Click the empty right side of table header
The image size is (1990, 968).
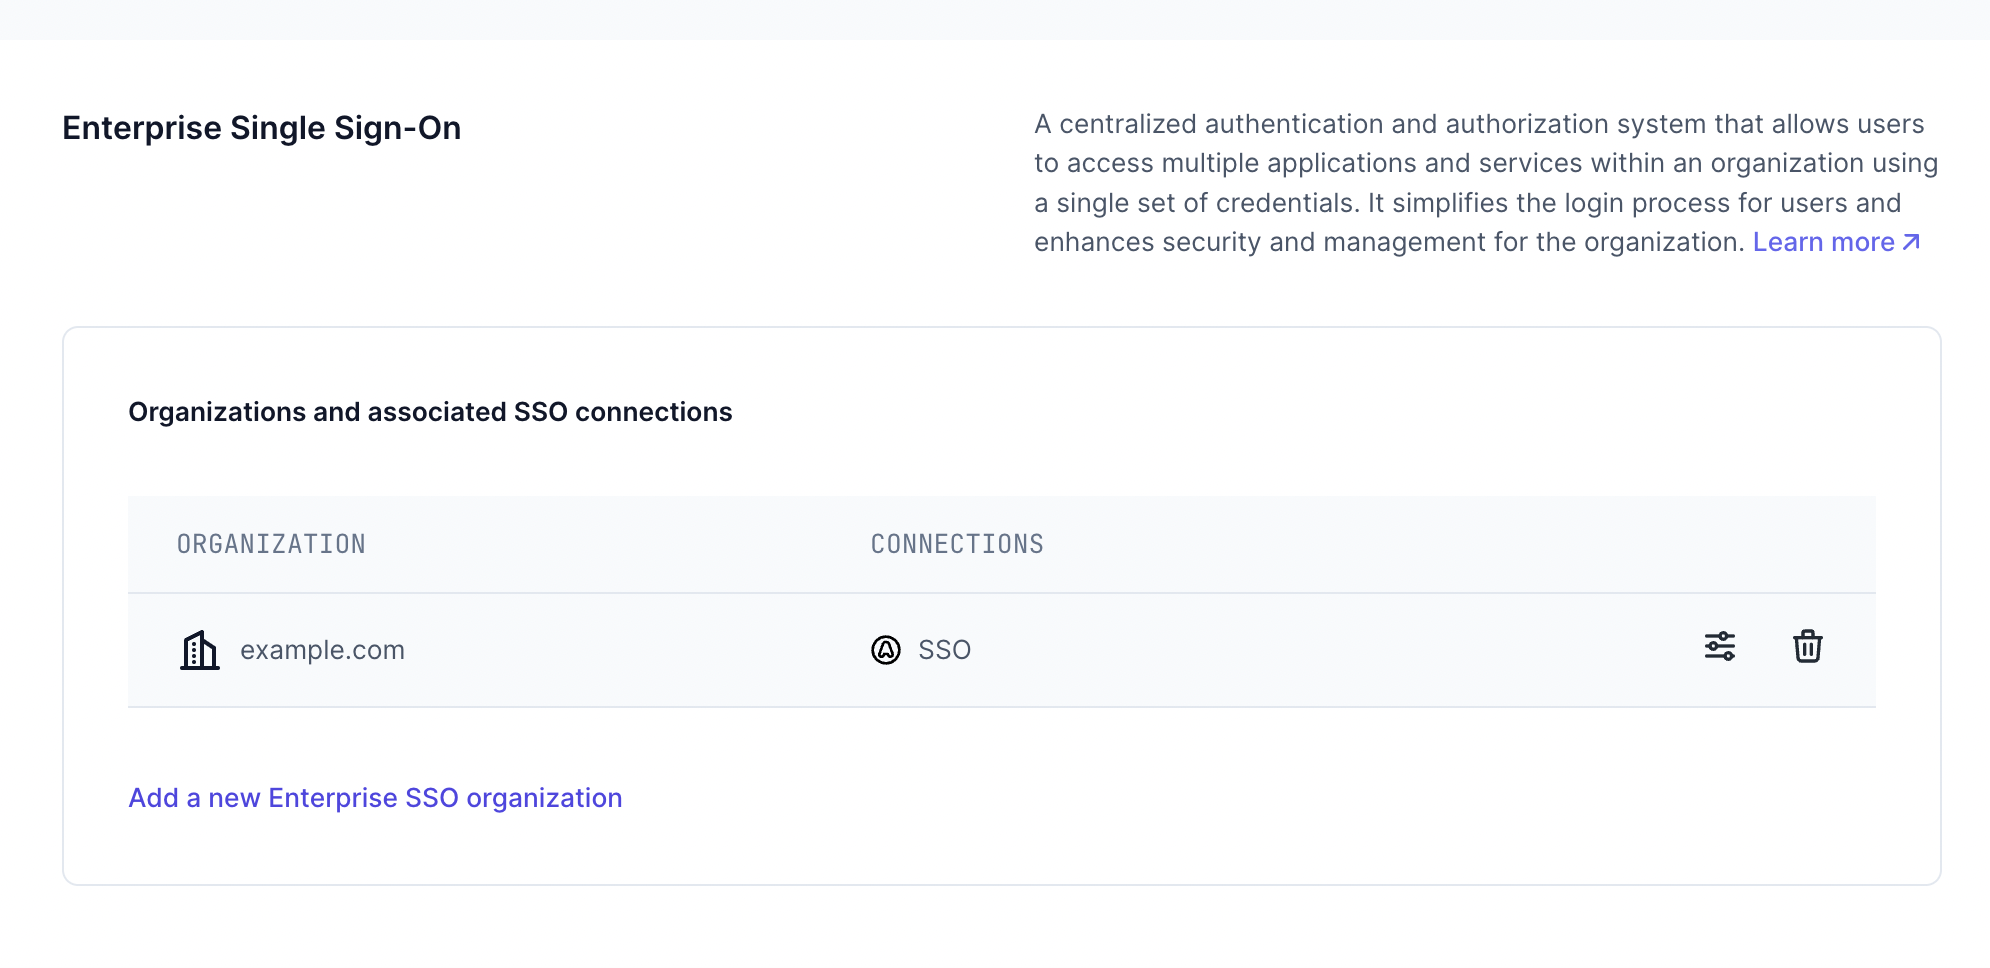click(1500, 544)
